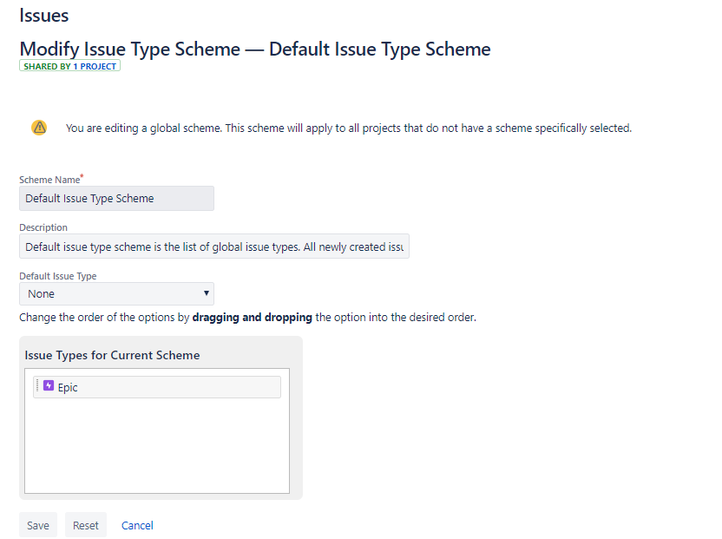Click the yellow warning triangle icon
The image size is (722, 539).
tap(39, 128)
